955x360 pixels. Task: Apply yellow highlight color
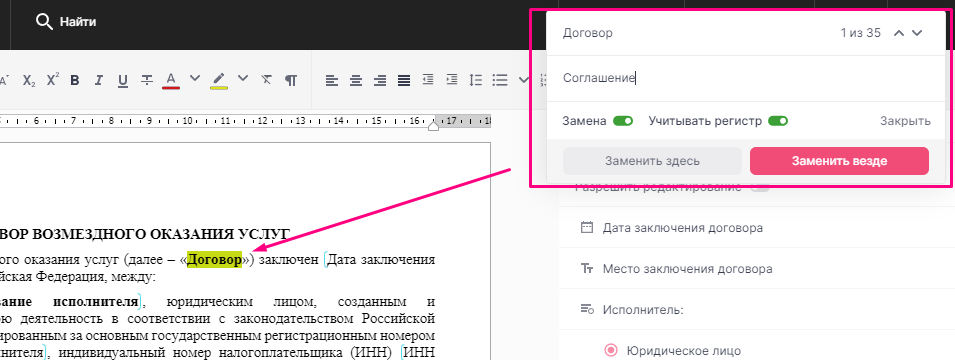[219, 80]
